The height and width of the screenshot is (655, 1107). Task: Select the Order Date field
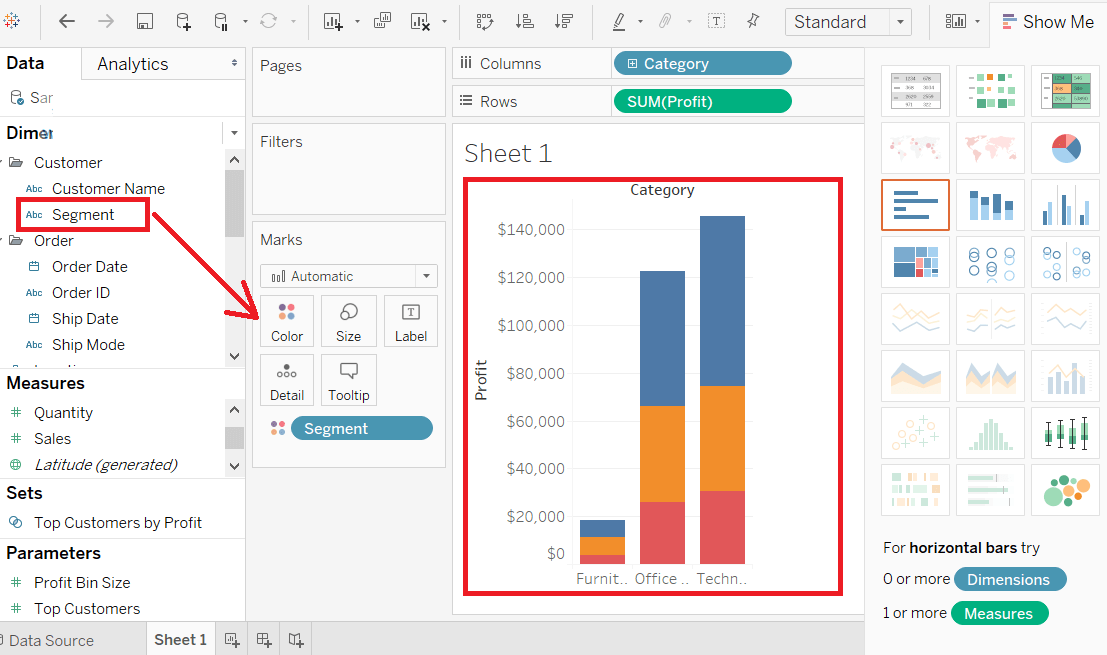(x=90, y=267)
